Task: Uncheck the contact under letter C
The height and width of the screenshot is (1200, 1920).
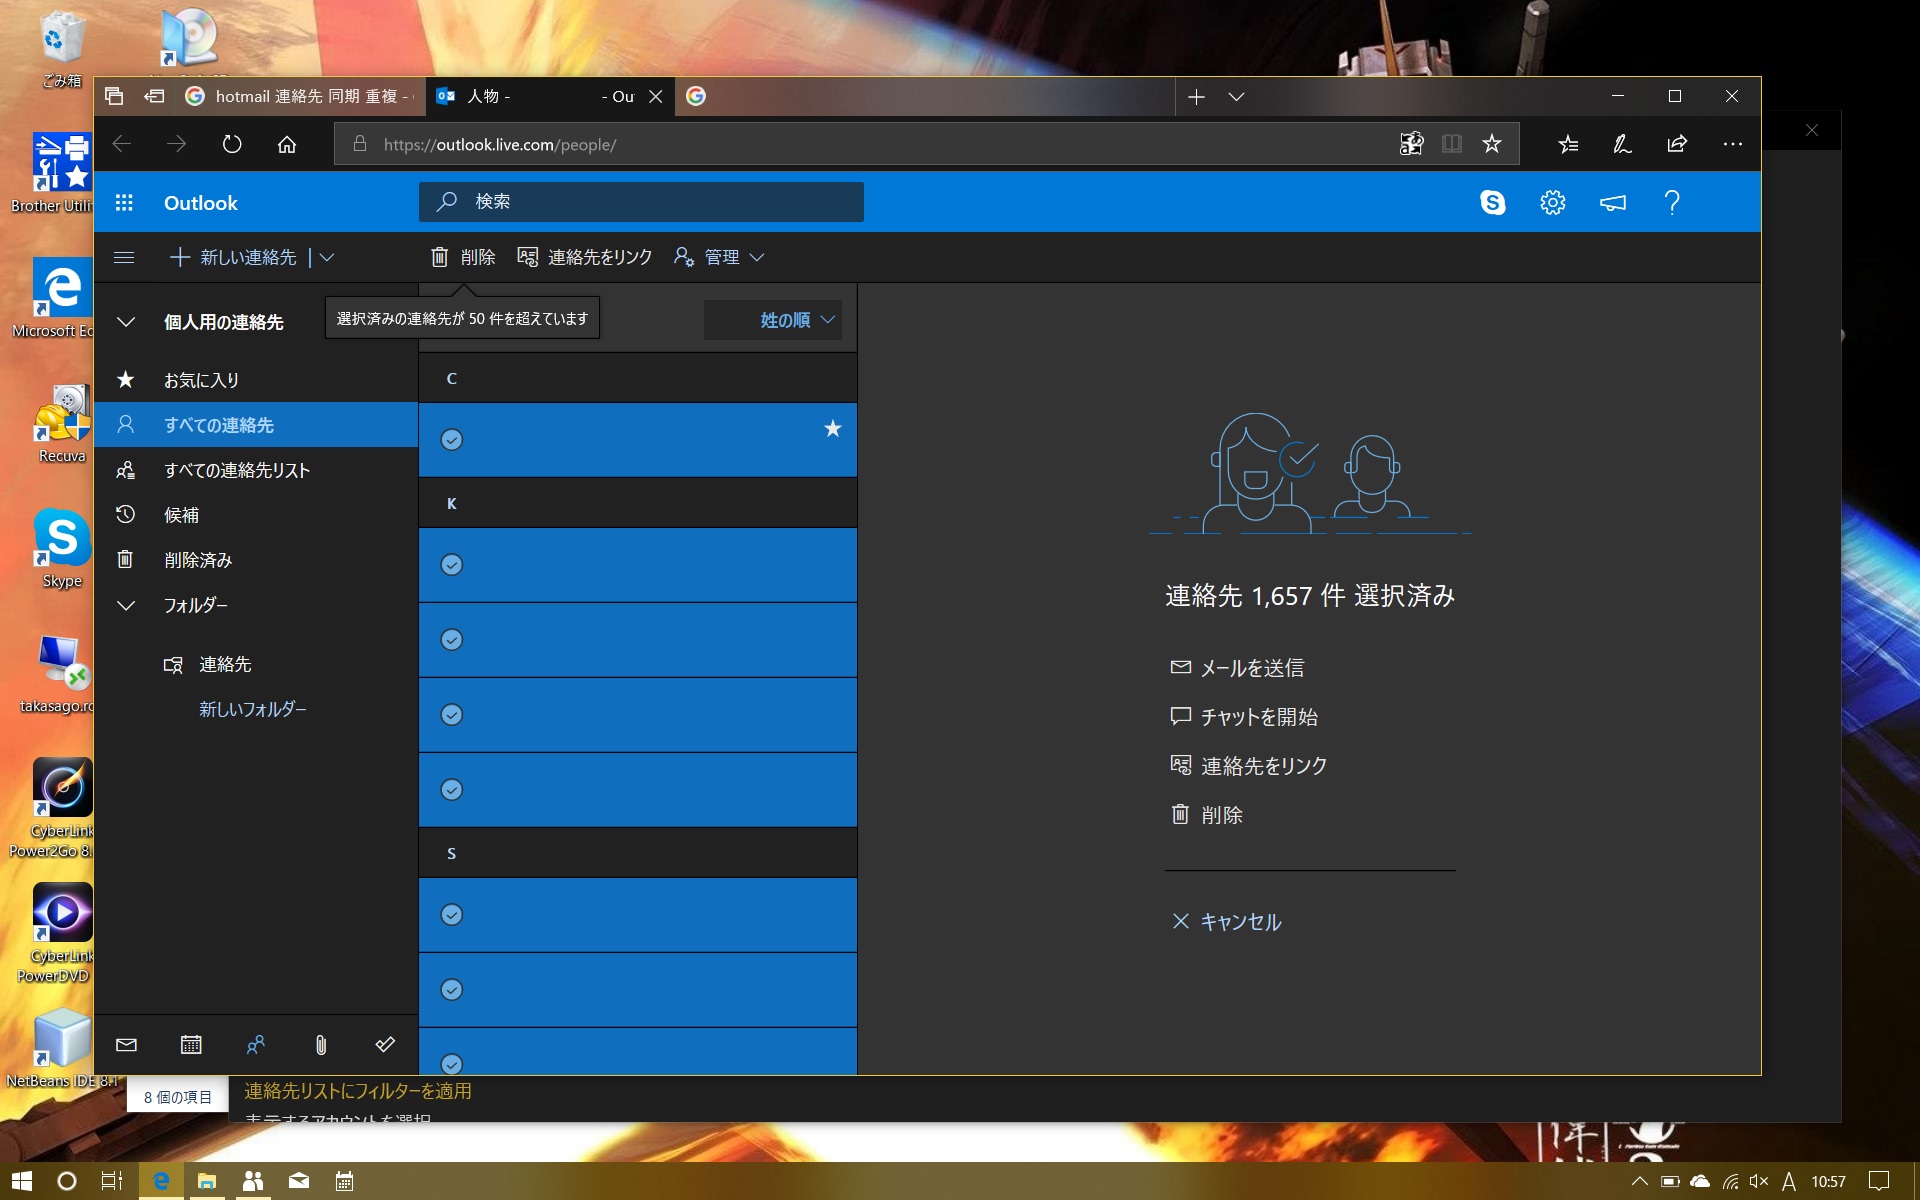Action: pos(452,440)
